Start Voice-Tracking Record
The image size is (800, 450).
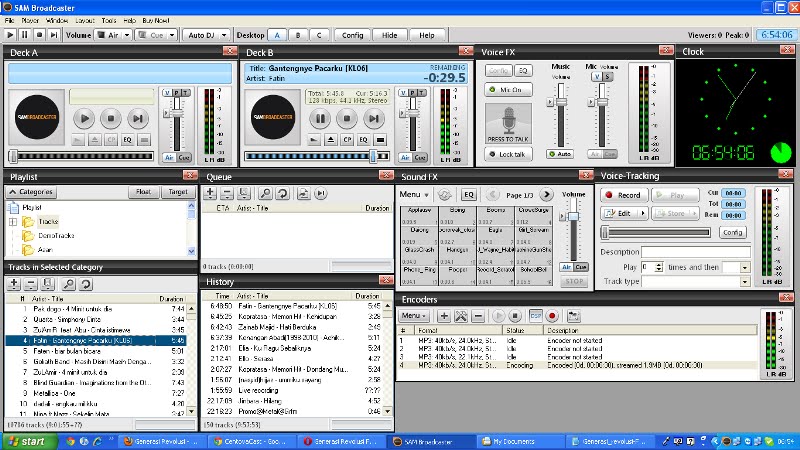tap(623, 195)
